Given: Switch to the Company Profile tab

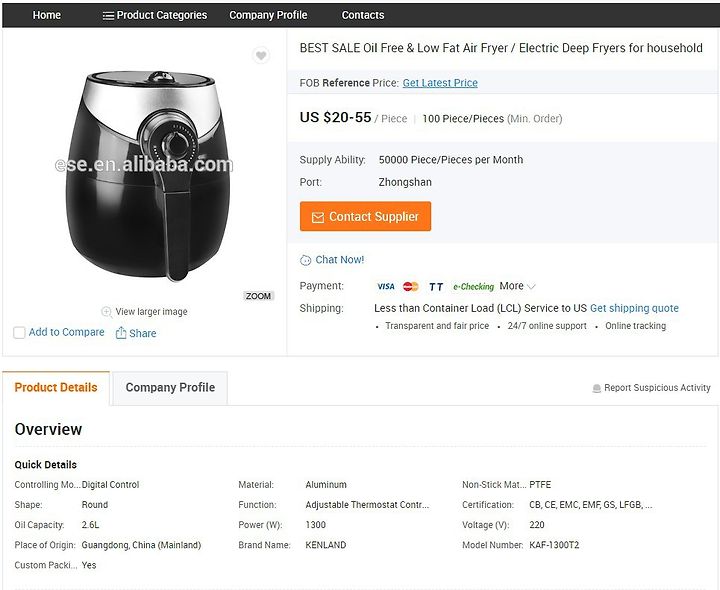Looking at the screenshot, I should (x=170, y=388).
